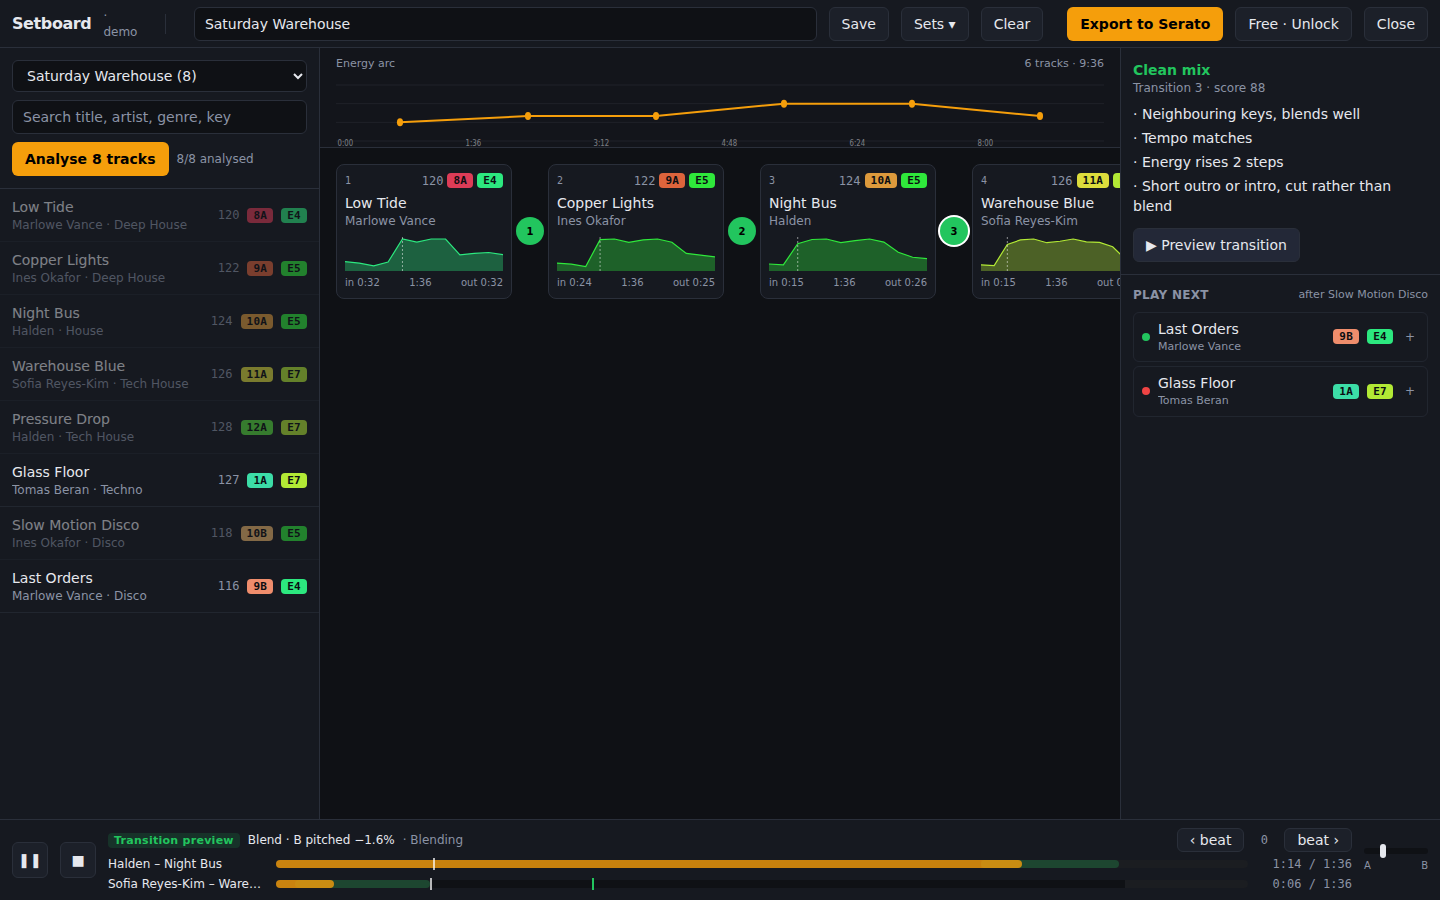The image size is (1440, 900).
Task: Click the E5 badge in Night Bus library row
Action: pyautogui.click(x=294, y=321)
